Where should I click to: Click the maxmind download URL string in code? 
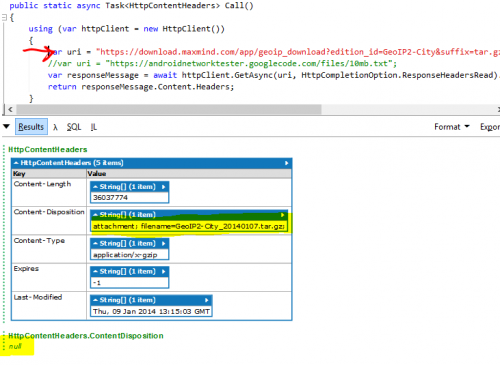(x=298, y=52)
